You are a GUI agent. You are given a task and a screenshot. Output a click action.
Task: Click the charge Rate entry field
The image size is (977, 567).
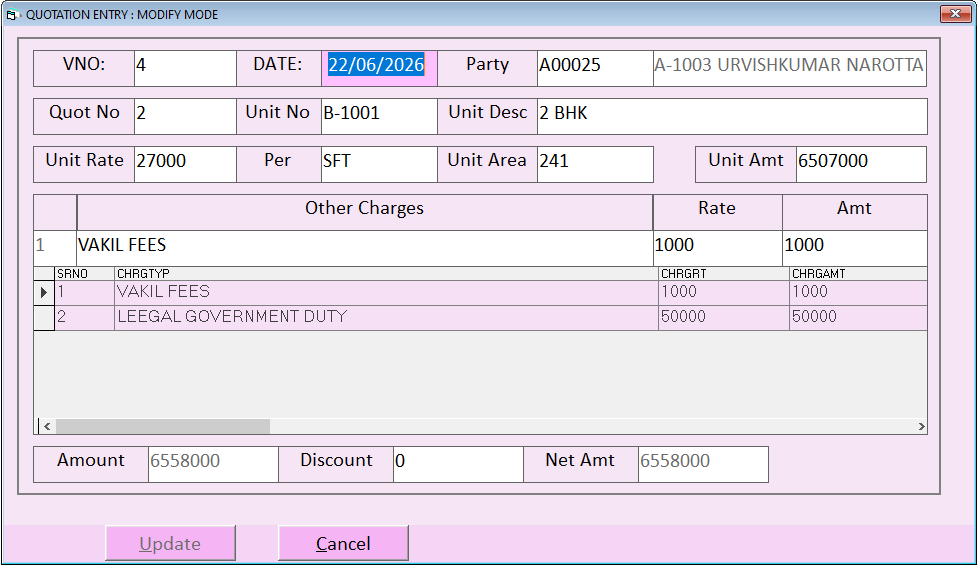(x=717, y=248)
